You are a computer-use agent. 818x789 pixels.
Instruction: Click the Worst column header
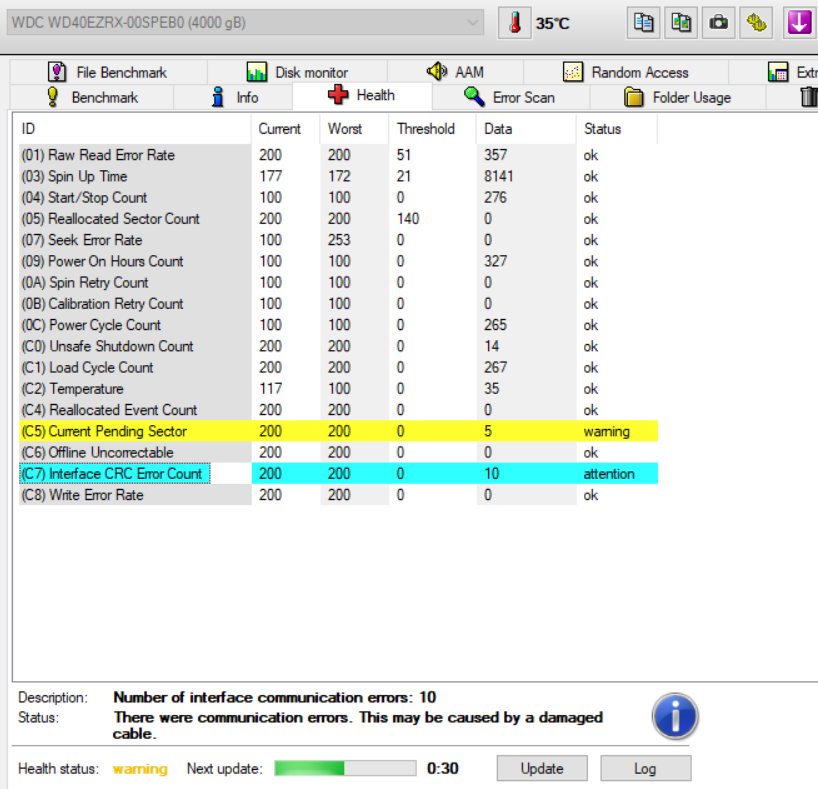(x=354, y=129)
